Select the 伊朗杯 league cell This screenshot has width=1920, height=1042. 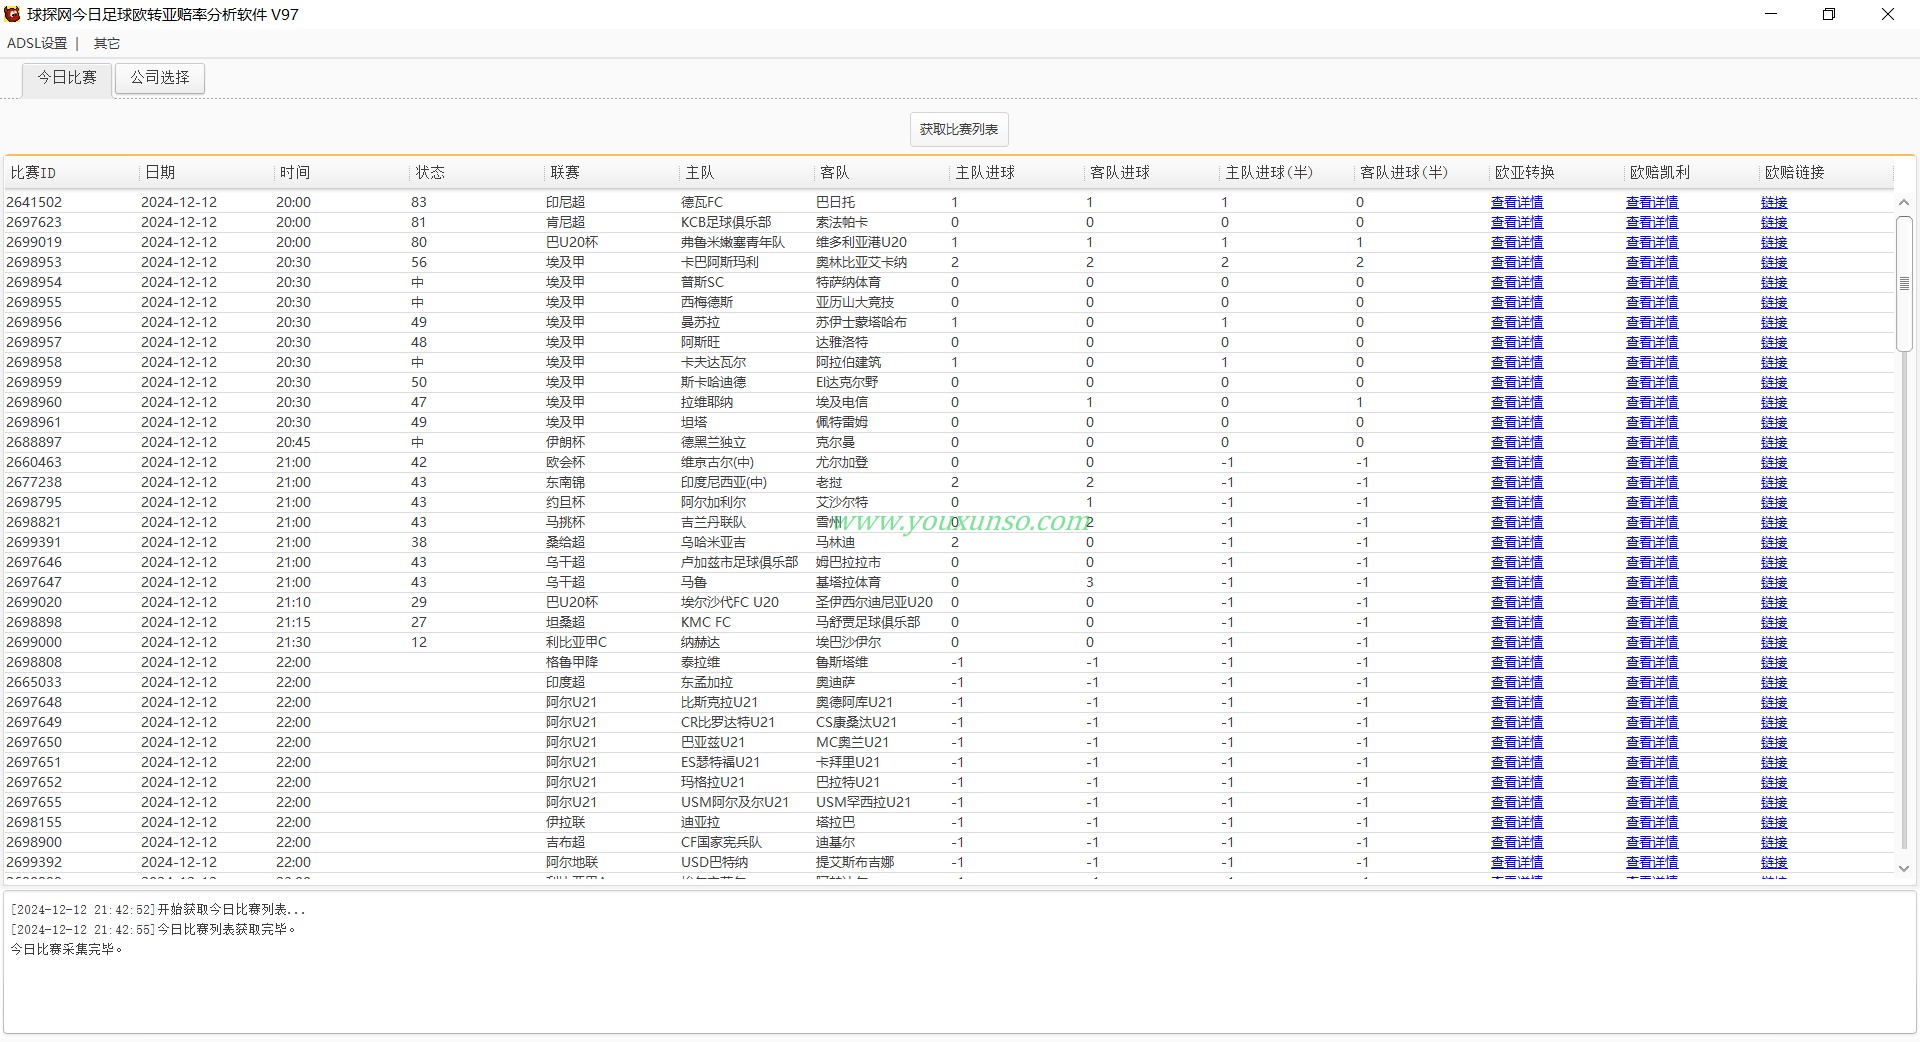566,442
